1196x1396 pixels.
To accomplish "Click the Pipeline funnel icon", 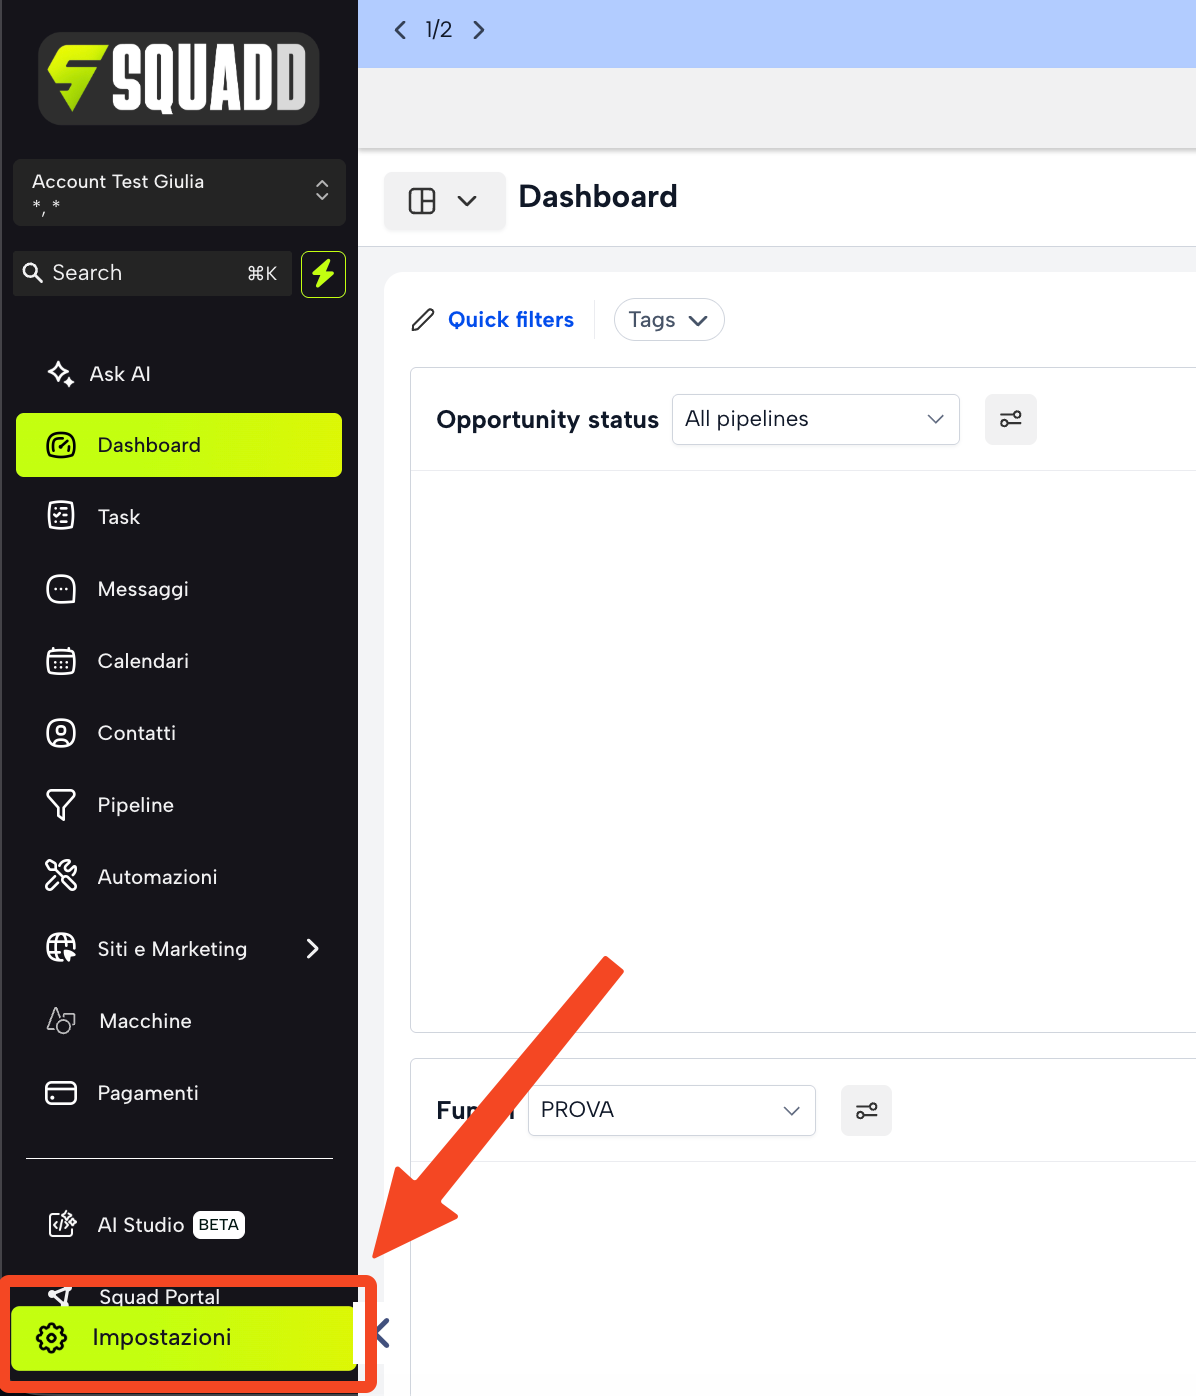I will 61,805.
